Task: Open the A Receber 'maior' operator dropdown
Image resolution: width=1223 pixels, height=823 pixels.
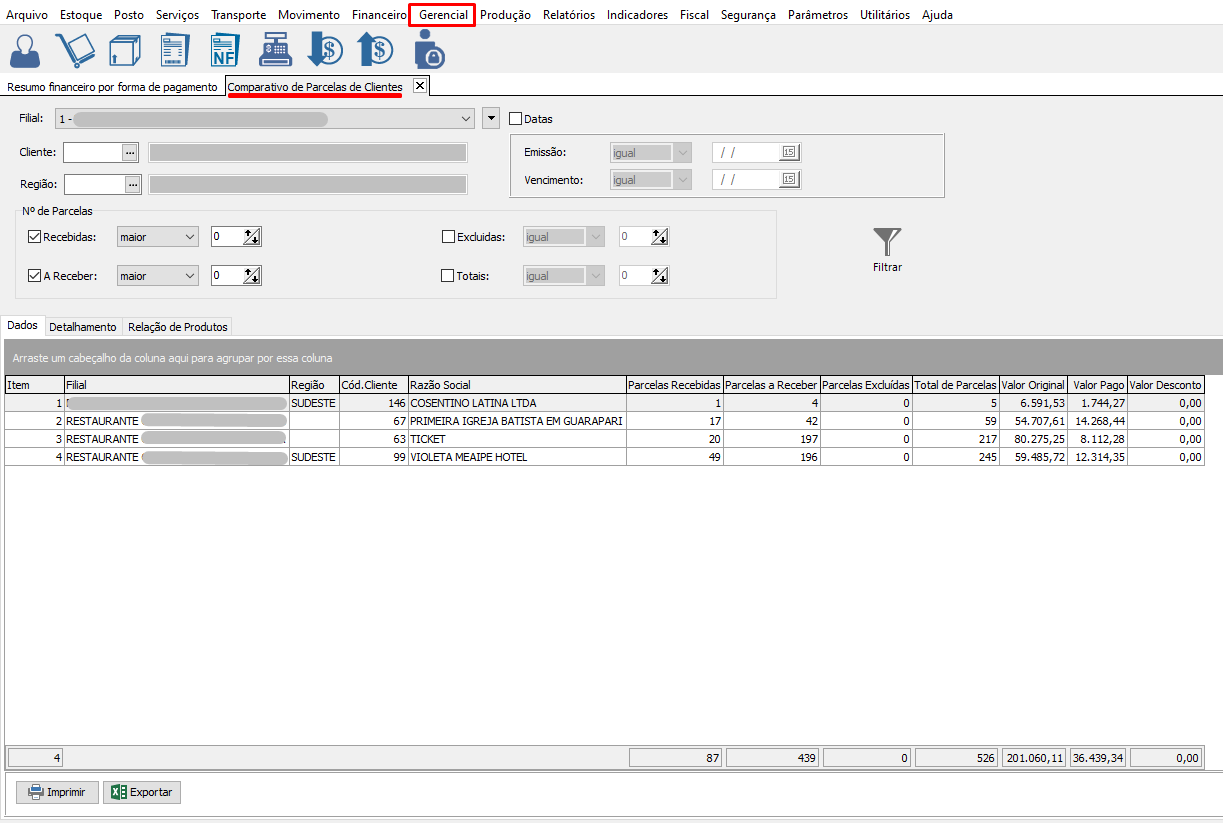Action: click(158, 276)
